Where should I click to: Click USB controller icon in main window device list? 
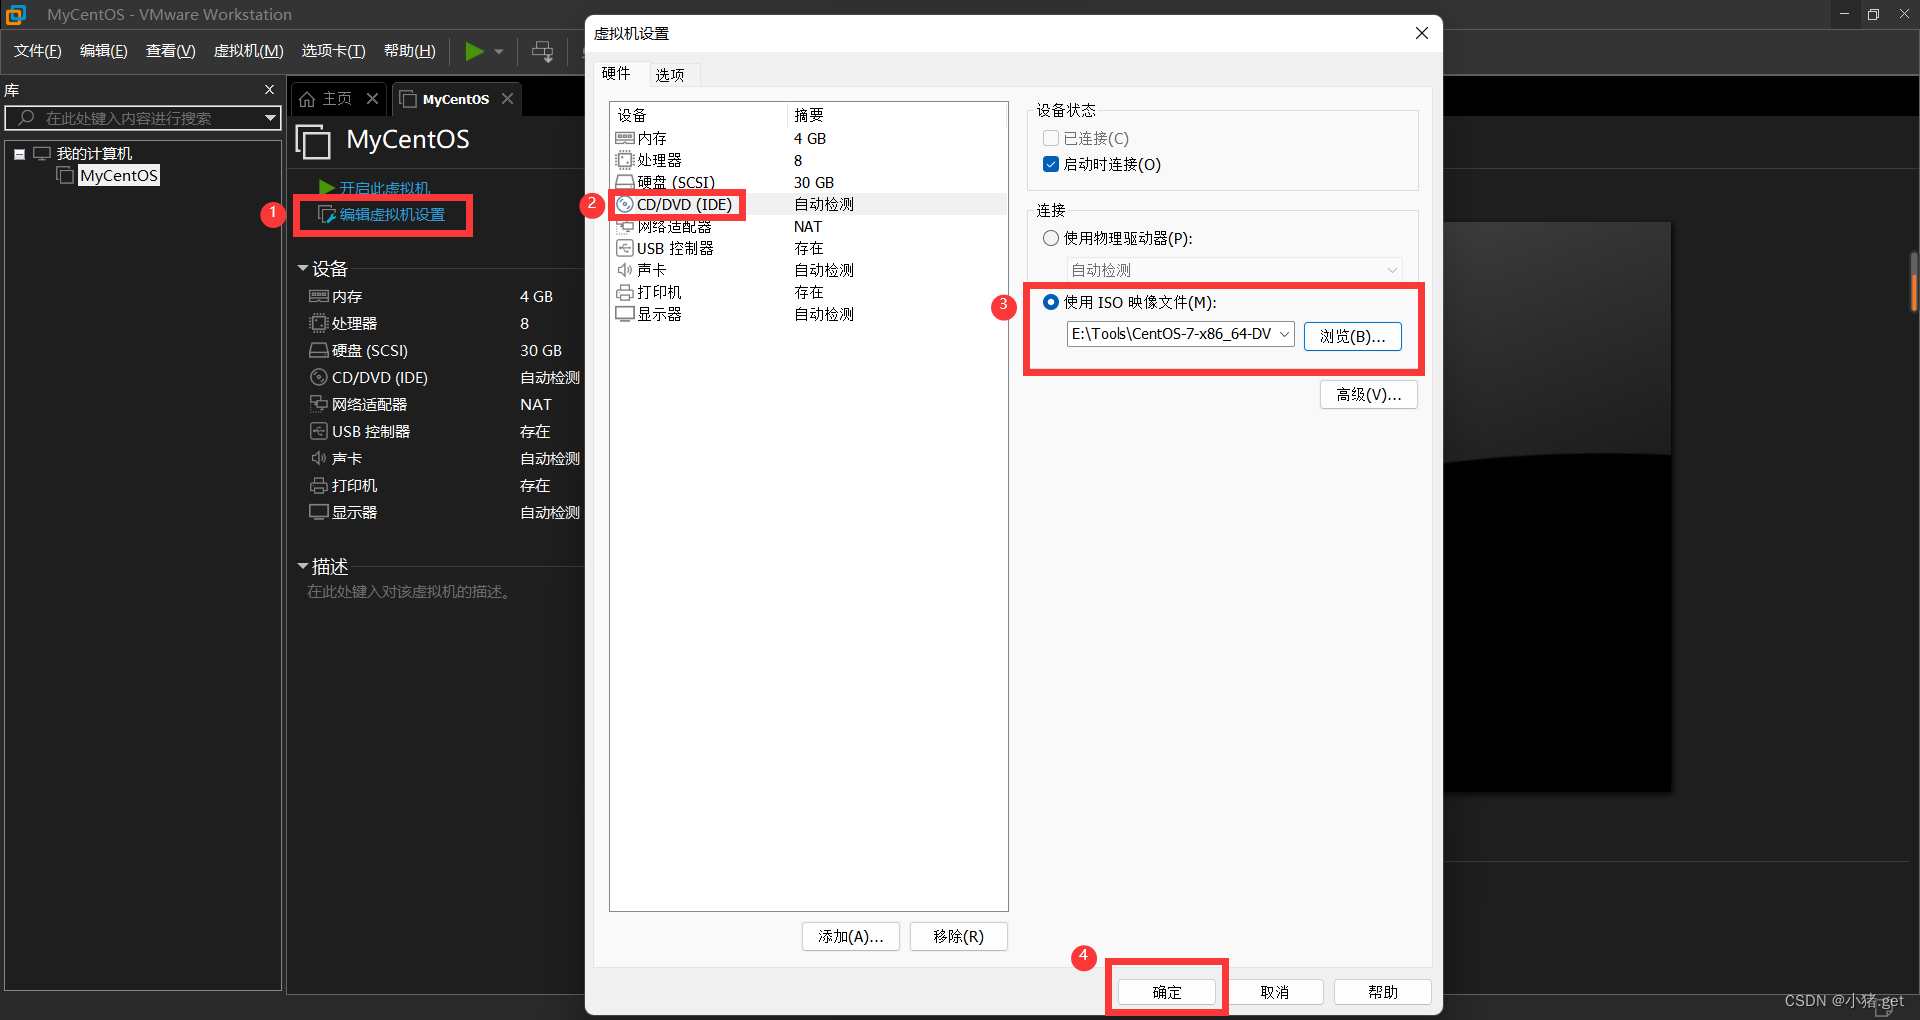(x=319, y=431)
